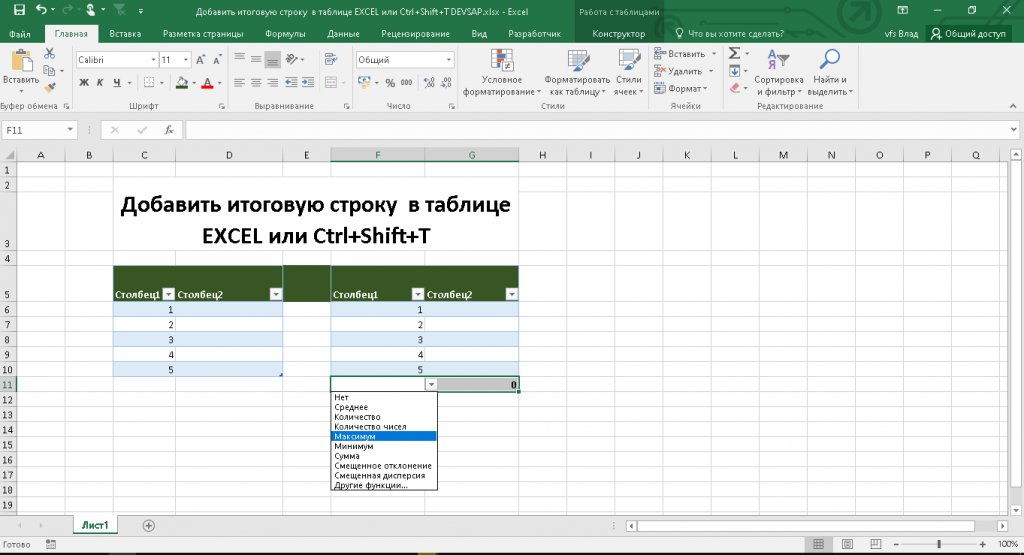Click the large Paste clipboard icon

[22, 62]
